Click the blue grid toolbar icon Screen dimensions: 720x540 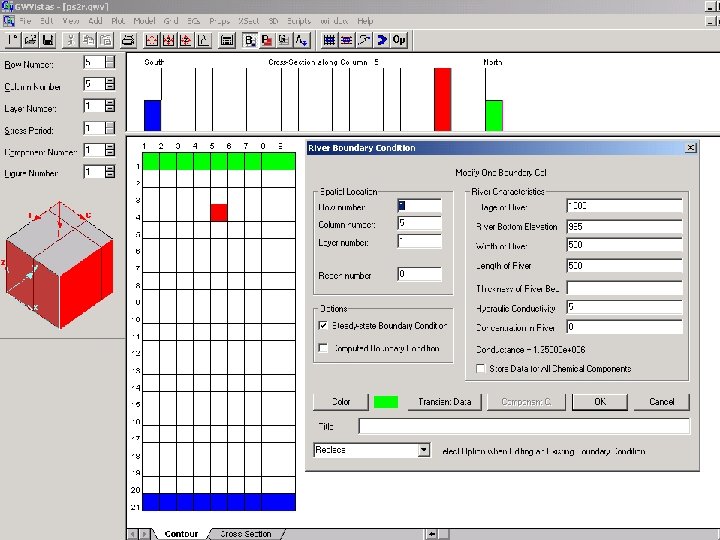point(329,40)
